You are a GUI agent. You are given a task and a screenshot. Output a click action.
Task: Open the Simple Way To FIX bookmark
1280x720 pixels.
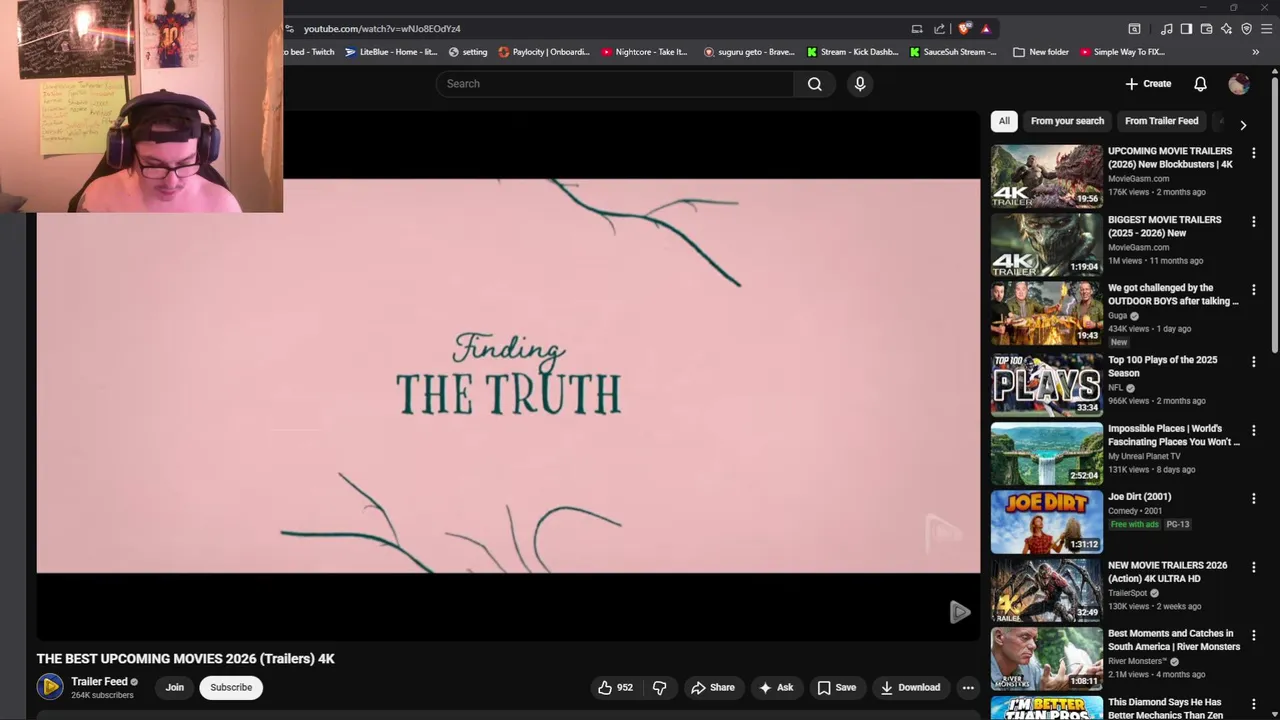point(1122,52)
